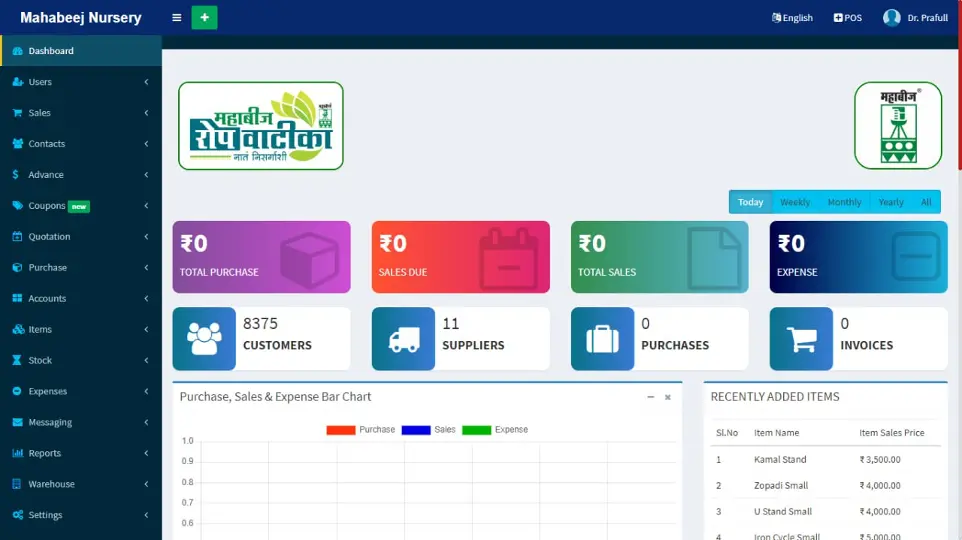
Task: Click the Suppliers truck icon tile
Action: tap(403, 339)
